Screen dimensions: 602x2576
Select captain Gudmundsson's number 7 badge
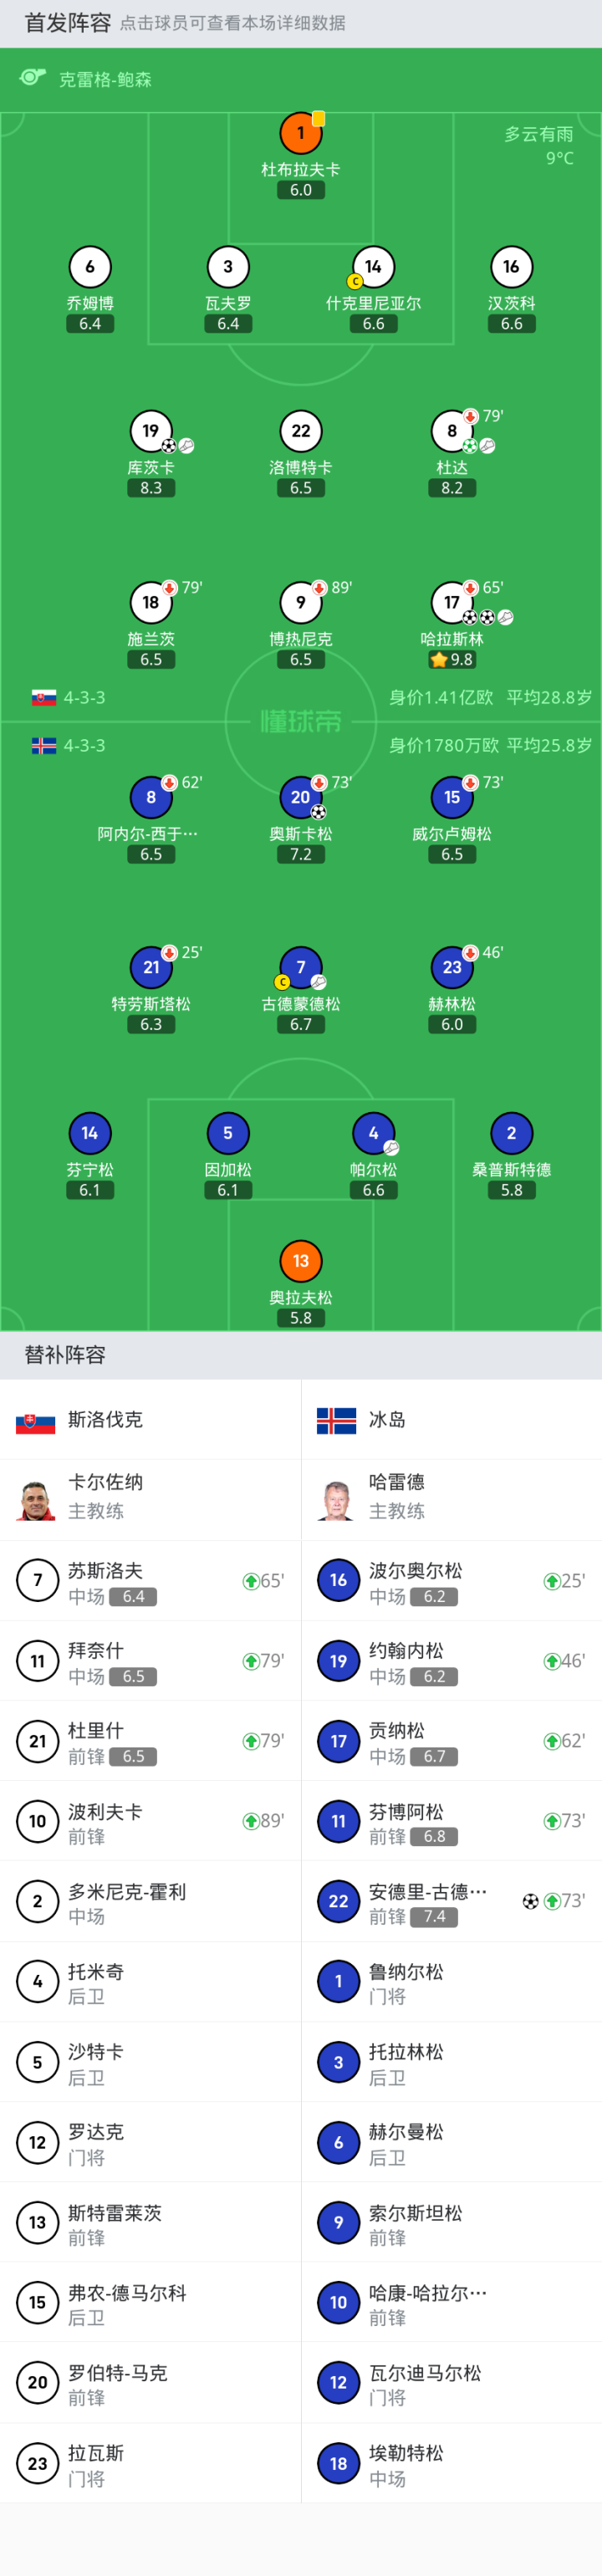pyautogui.click(x=300, y=967)
